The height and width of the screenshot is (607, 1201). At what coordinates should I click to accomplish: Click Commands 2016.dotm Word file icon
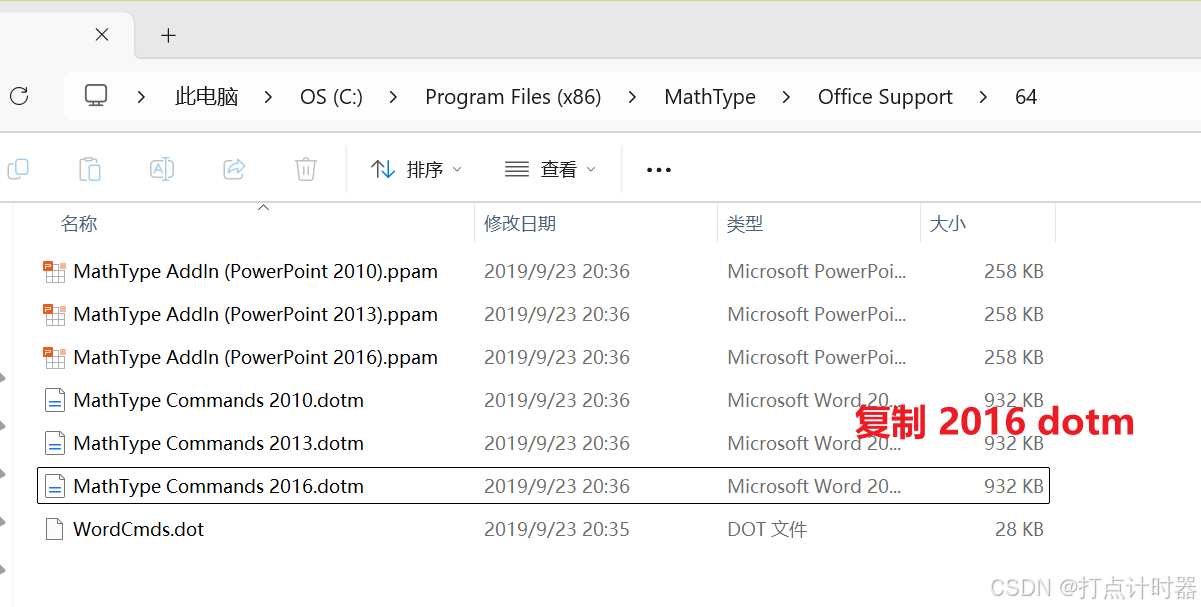(x=55, y=486)
